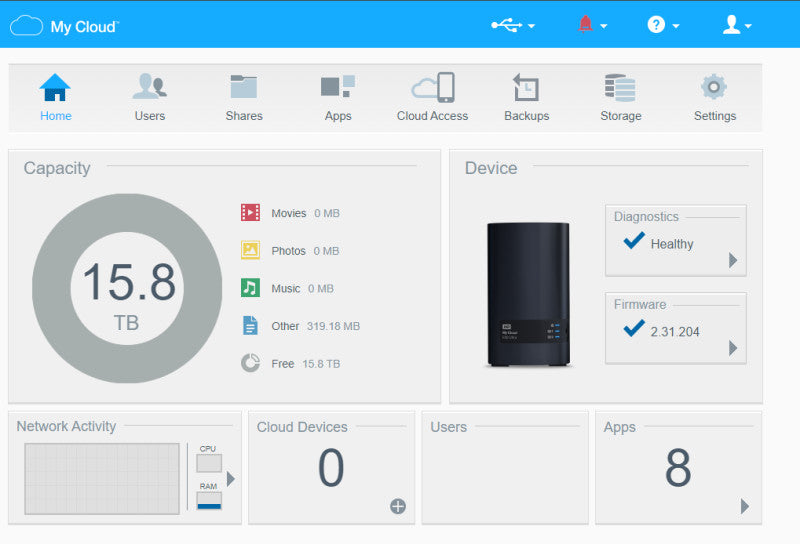The height and width of the screenshot is (544, 800).
Task: Expand the USB dropdown arrow
Action: 532,26
